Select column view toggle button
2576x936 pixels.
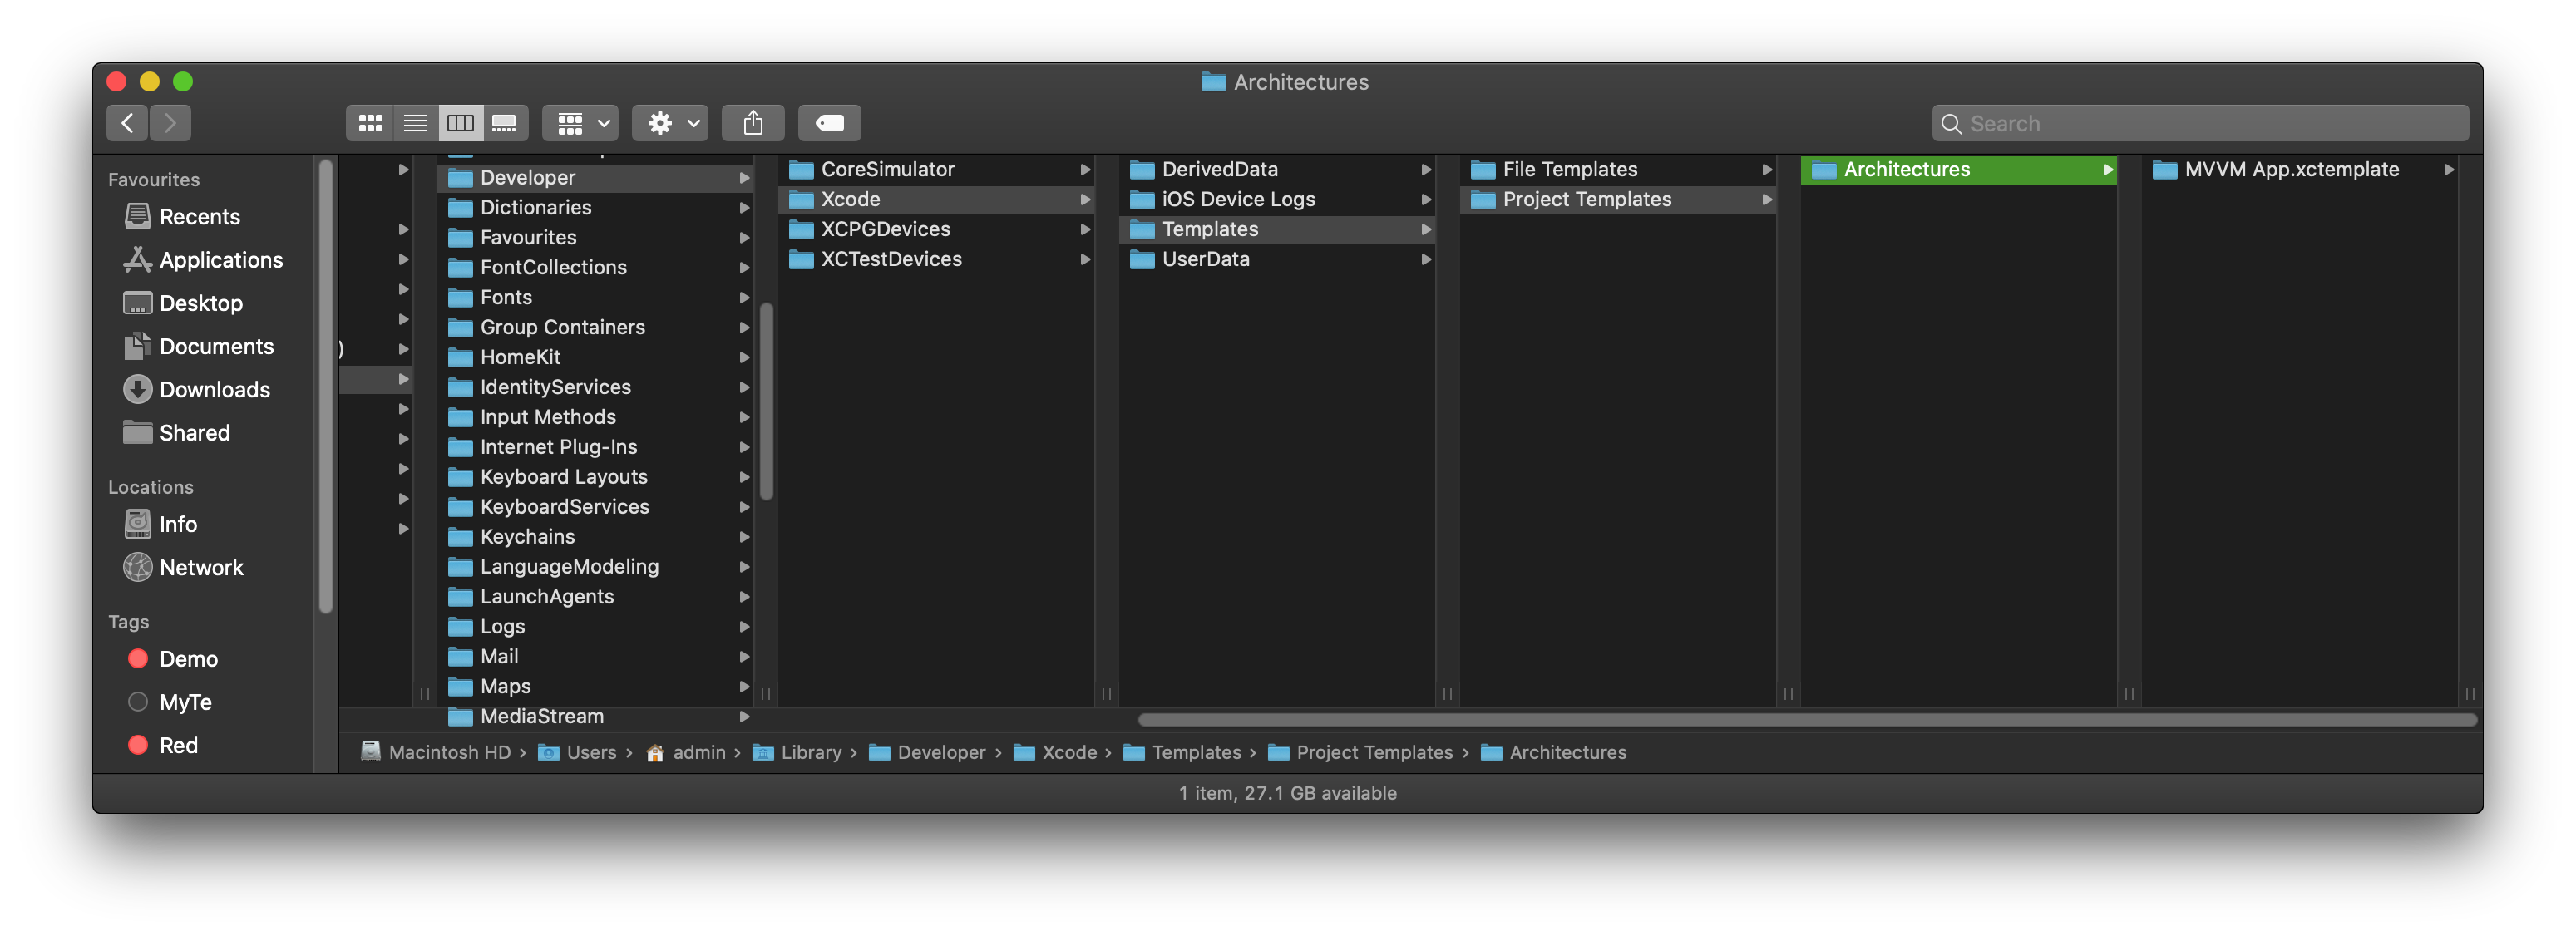460,123
